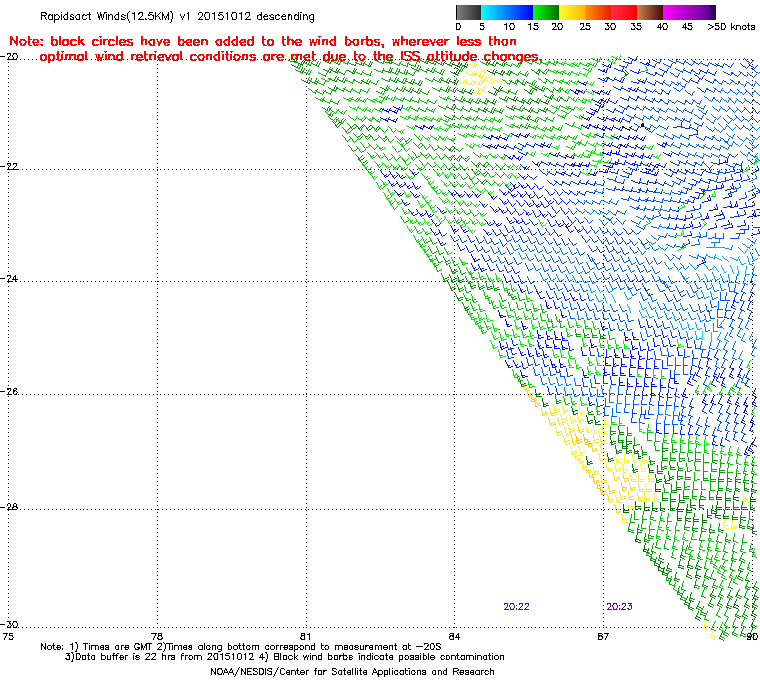Viewport: 760px width, 688px height.
Task: Click the latitude label -22
Action: coord(9,166)
